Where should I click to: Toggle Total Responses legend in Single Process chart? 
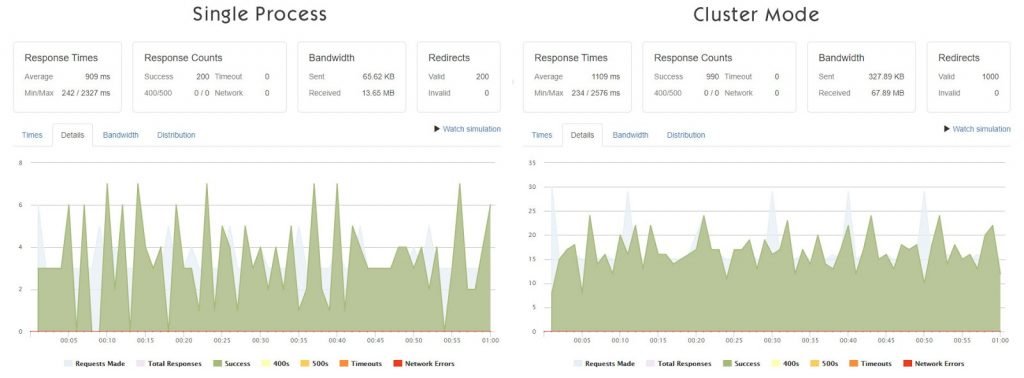click(x=168, y=364)
